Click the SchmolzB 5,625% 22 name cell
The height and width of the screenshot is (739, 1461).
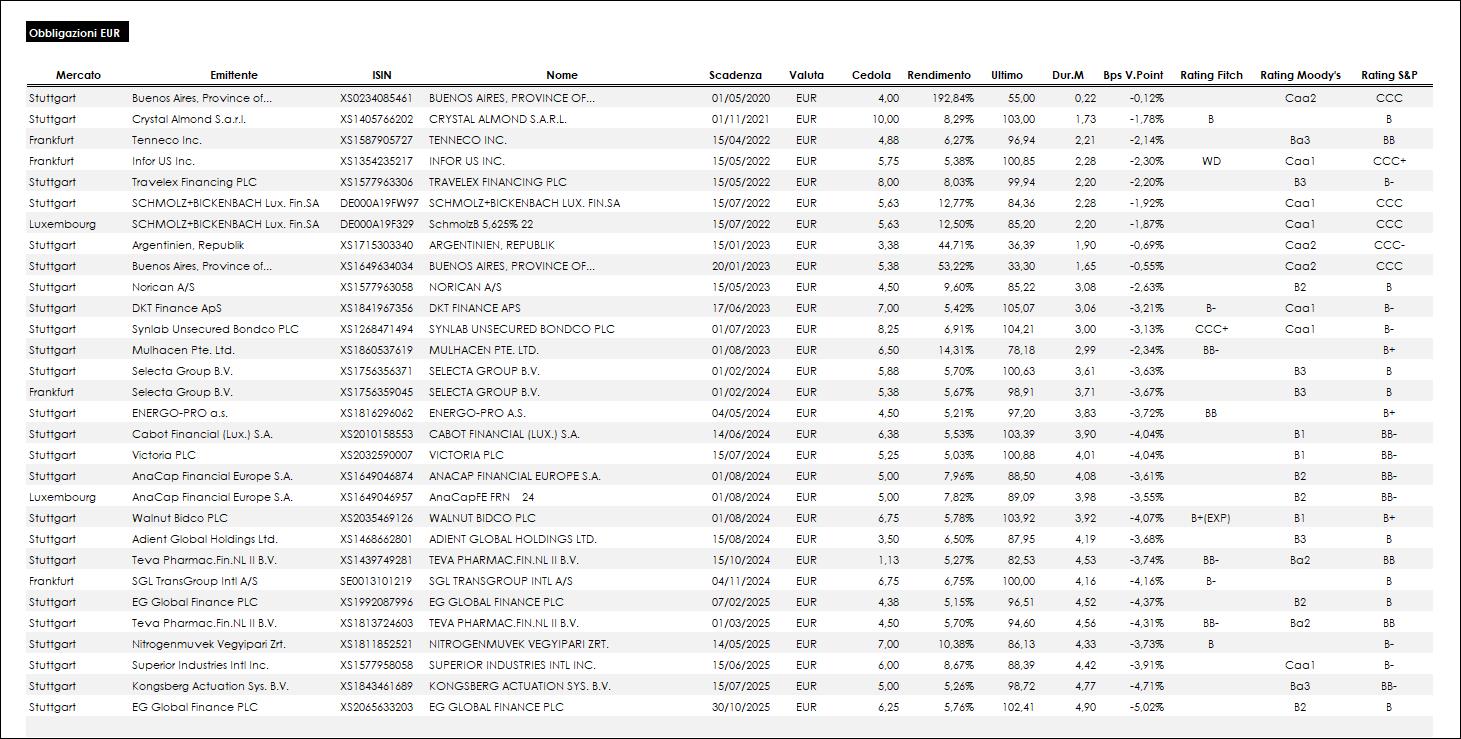click(481, 224)
